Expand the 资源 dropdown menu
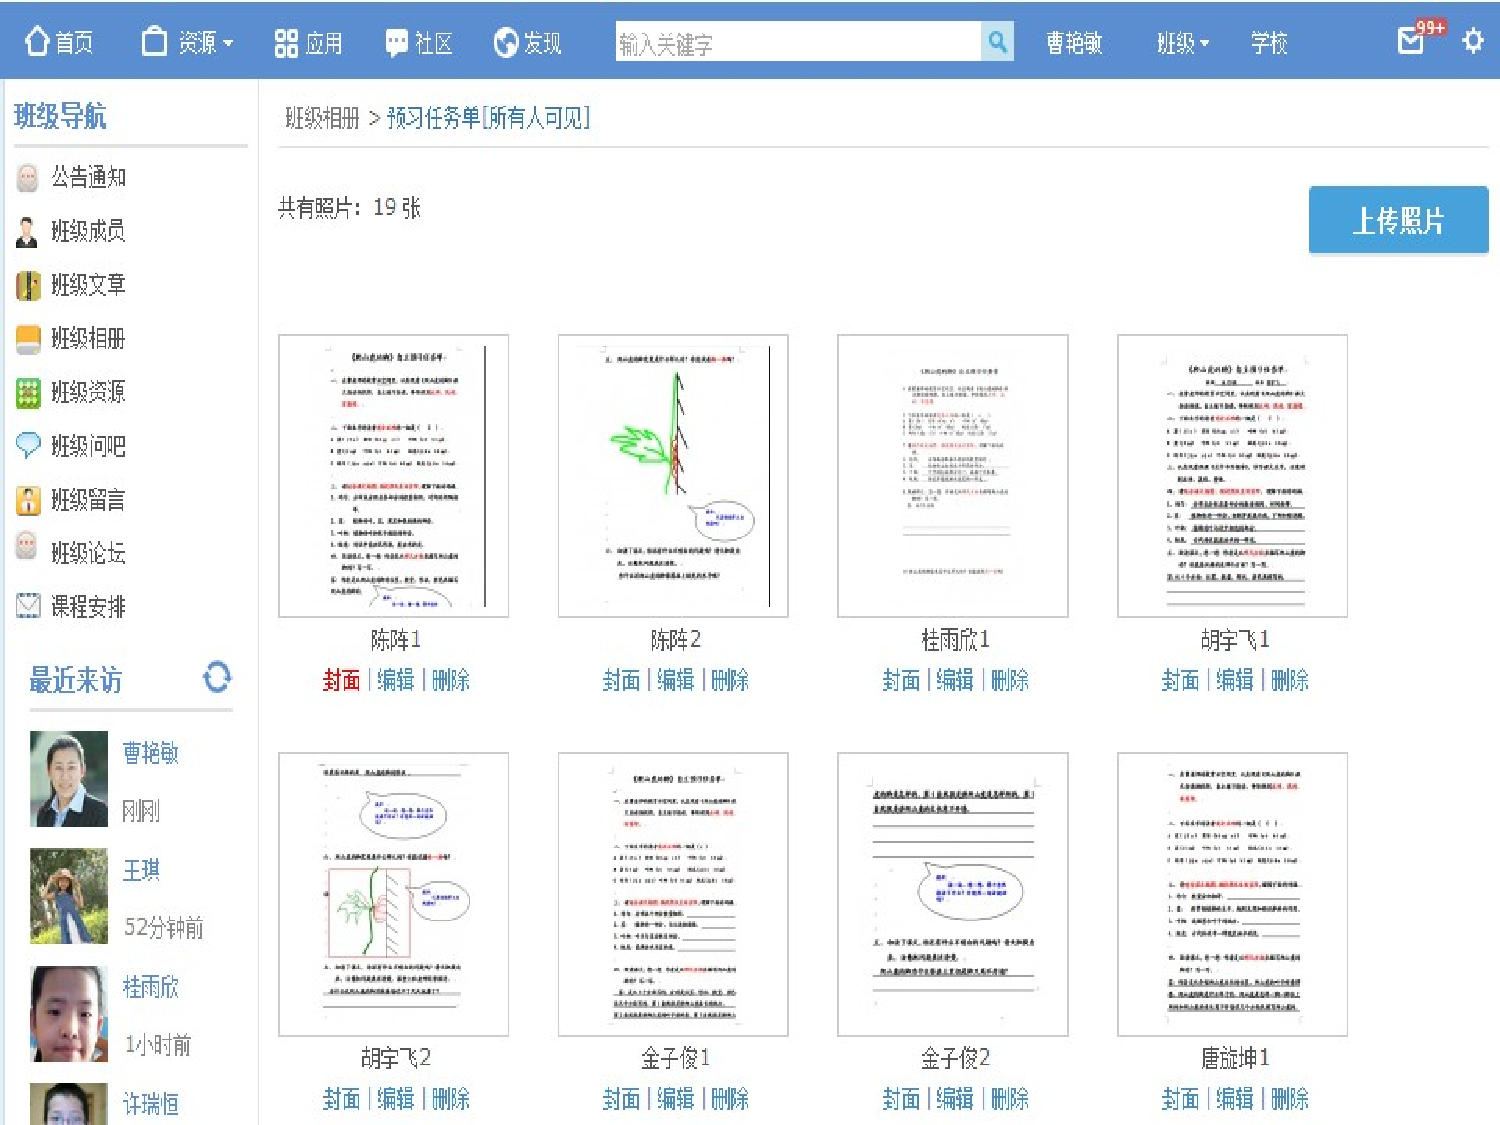 coord(203,42)
